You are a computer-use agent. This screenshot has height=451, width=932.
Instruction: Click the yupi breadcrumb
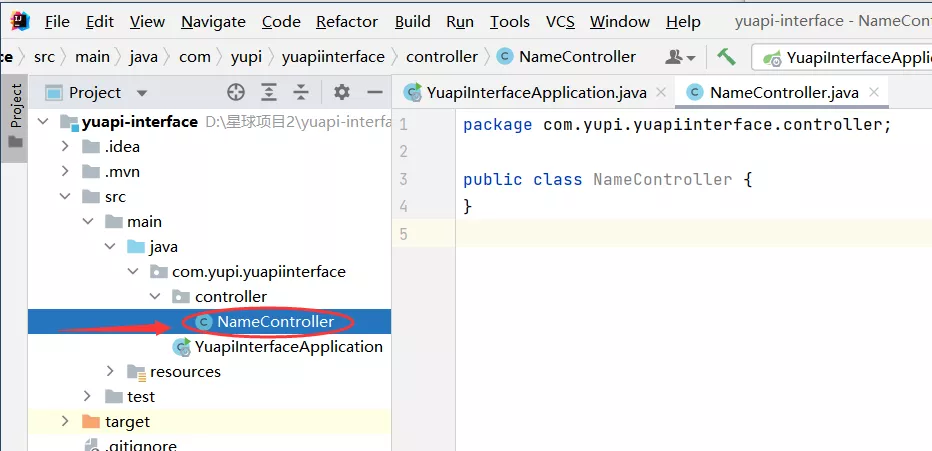tap(246, 57)
